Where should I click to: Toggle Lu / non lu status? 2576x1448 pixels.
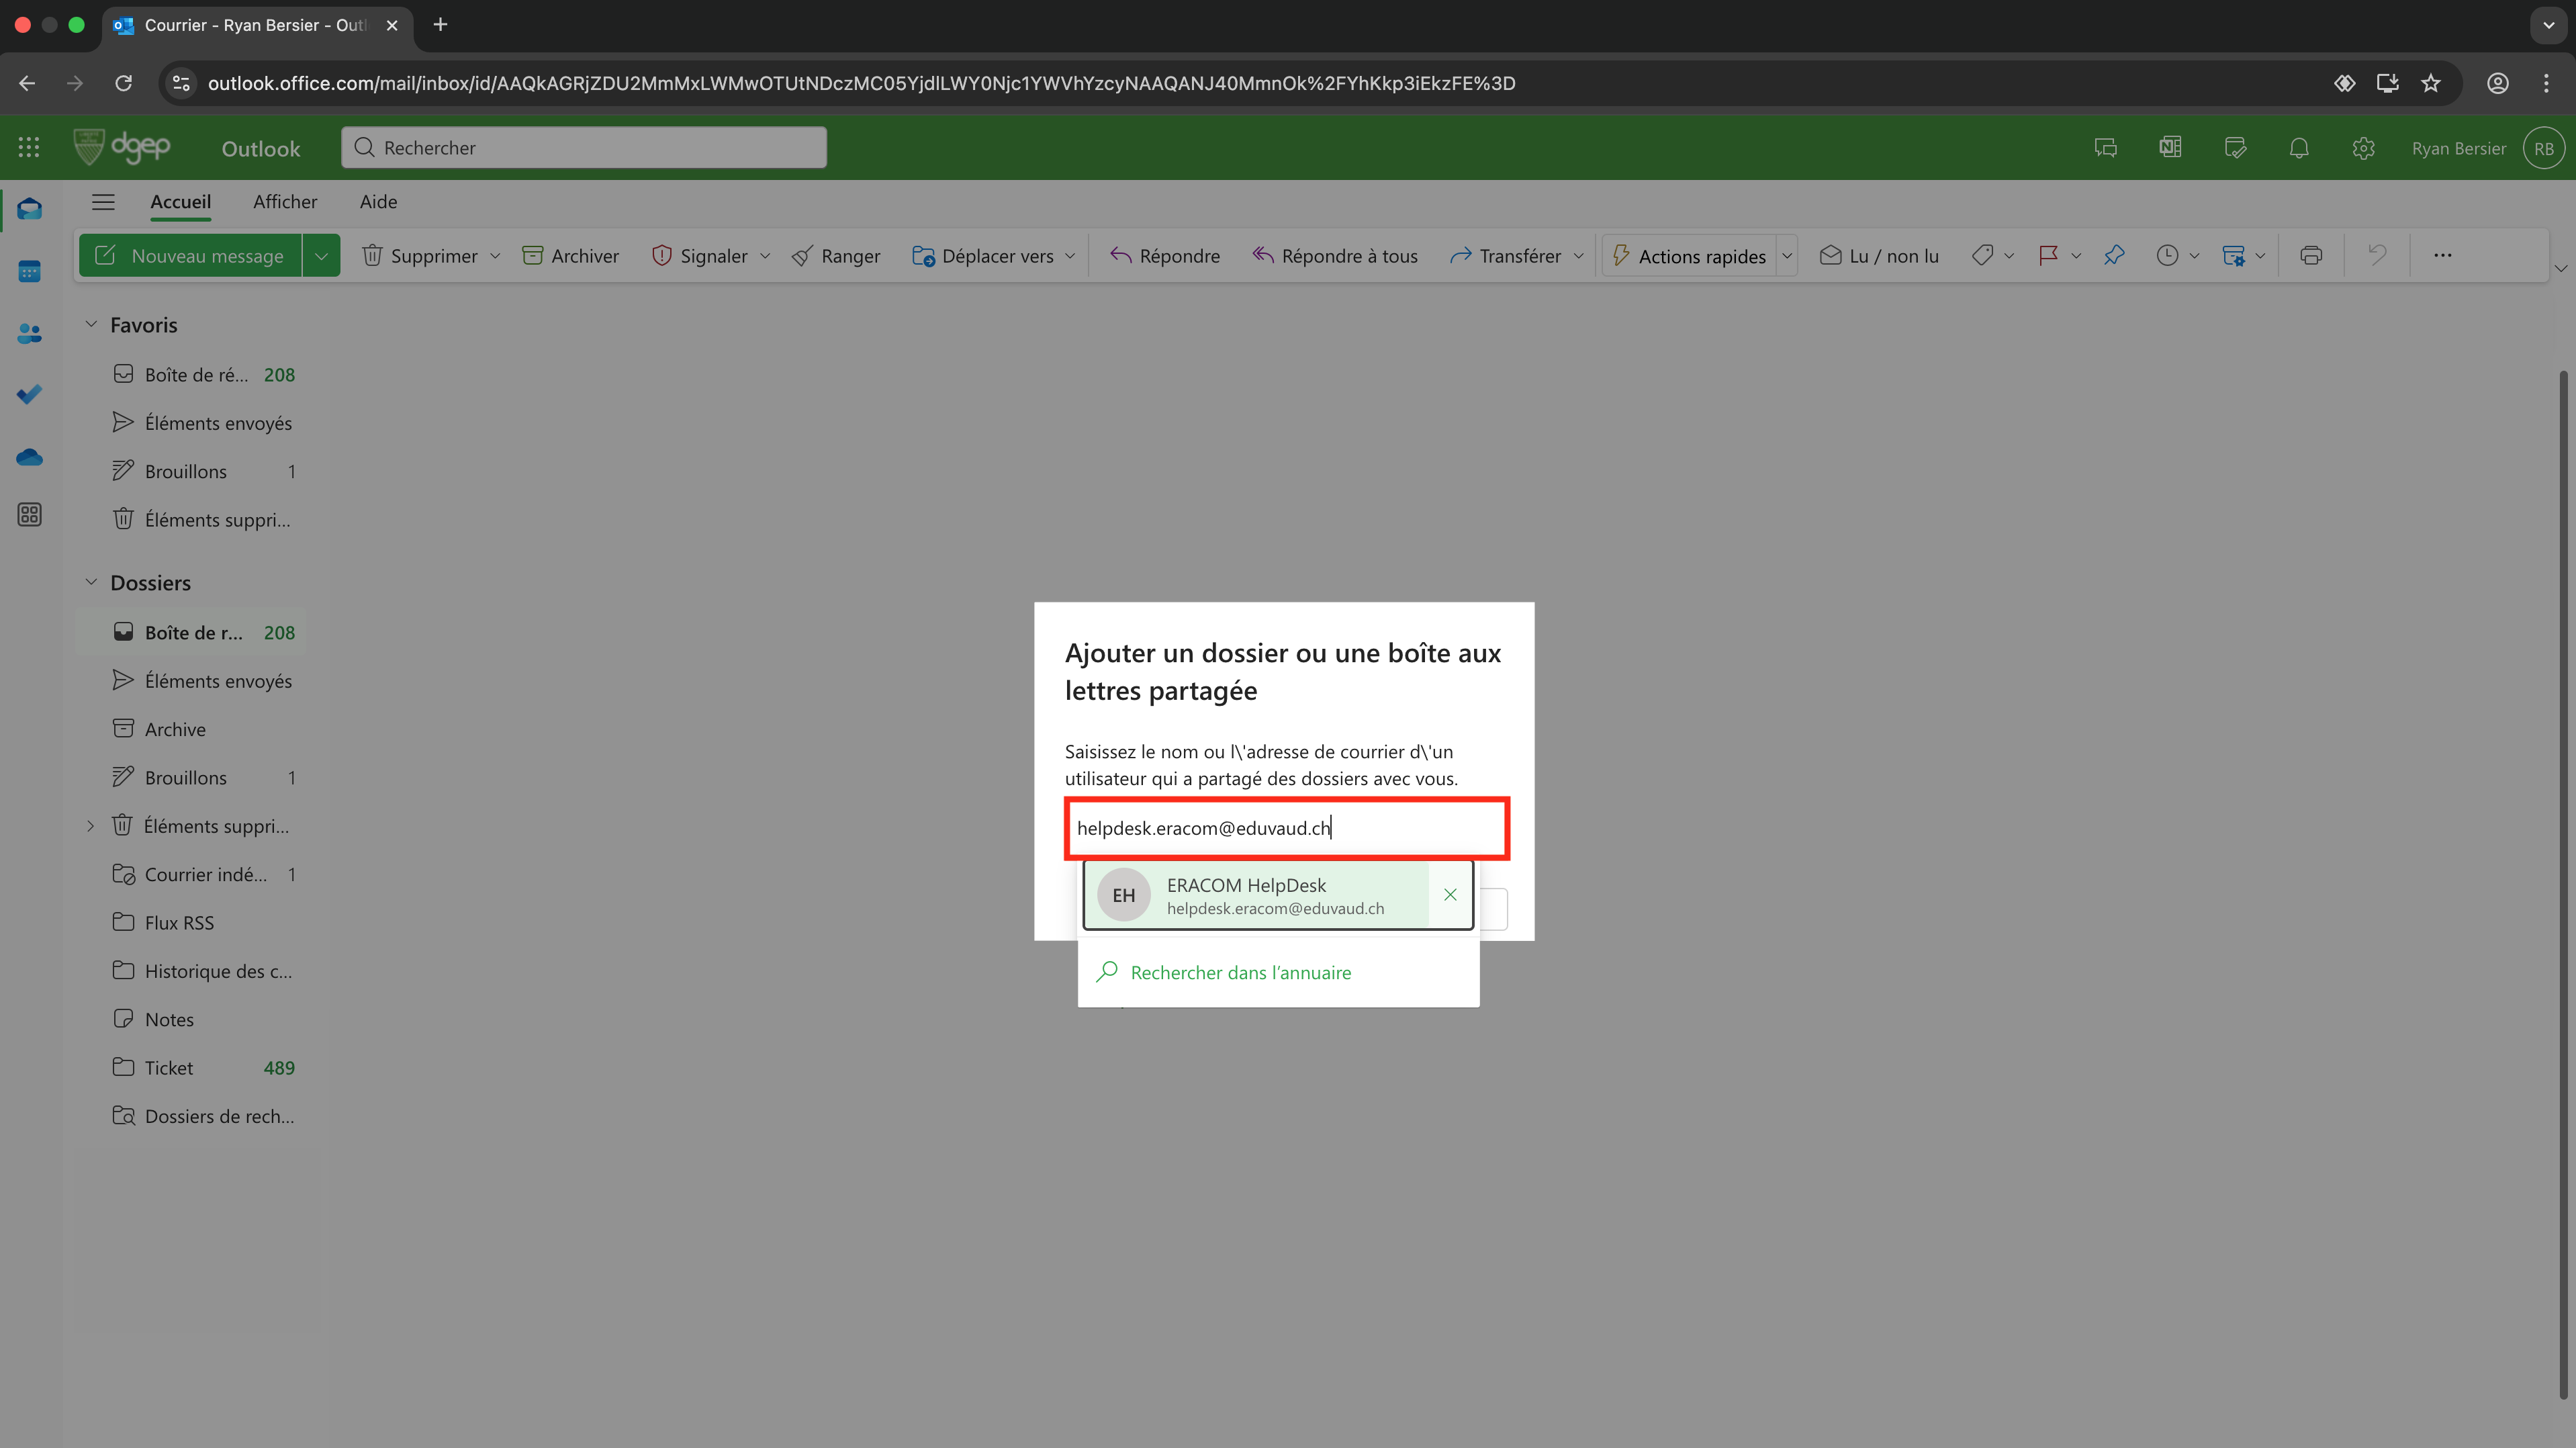point(1879,256)
